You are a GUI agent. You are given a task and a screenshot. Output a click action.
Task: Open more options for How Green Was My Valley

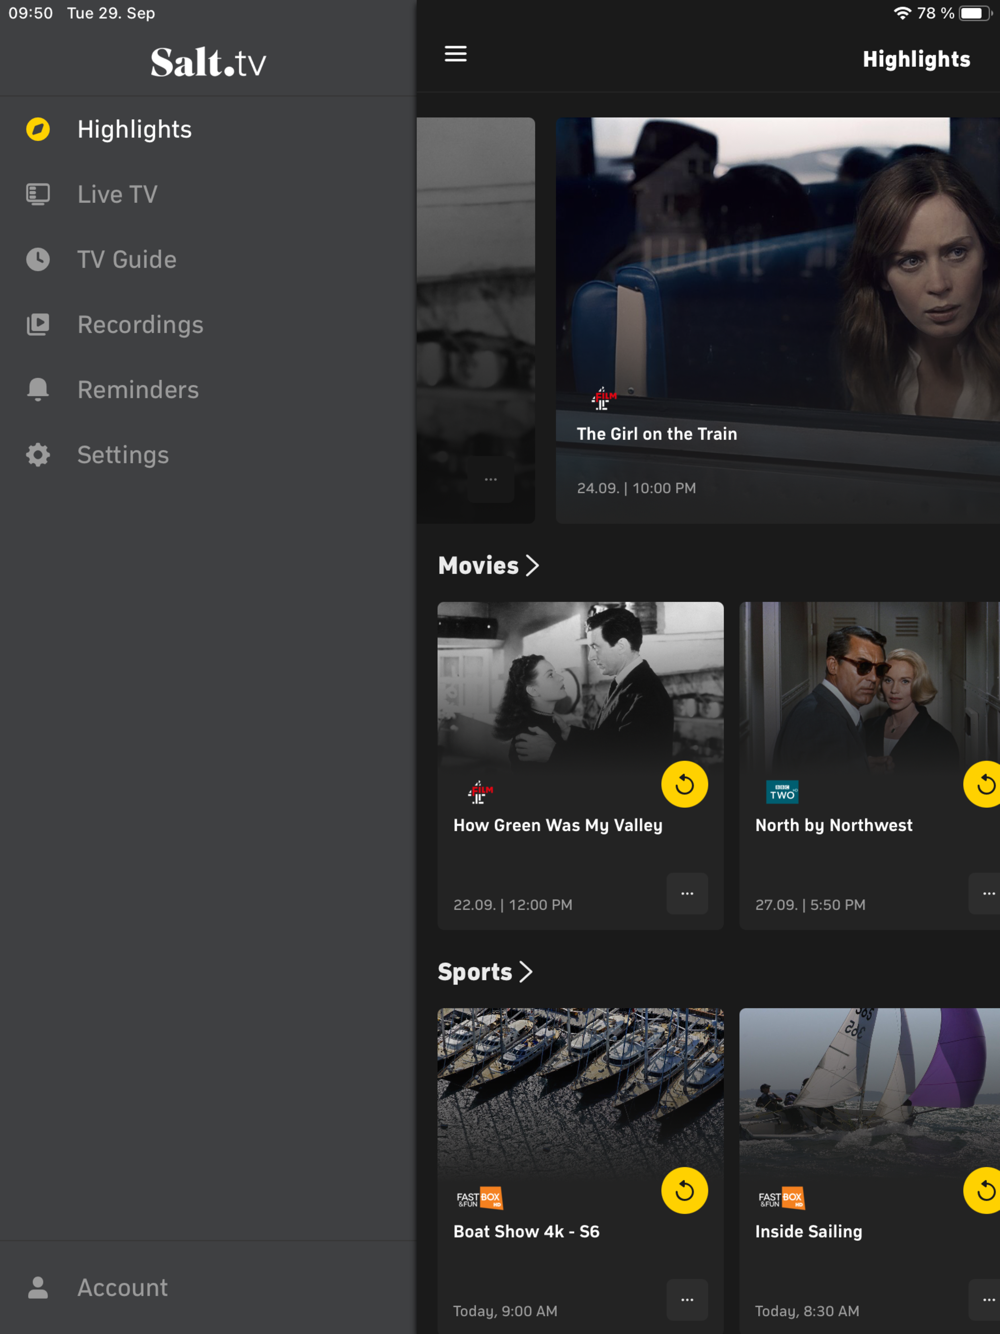[687, 893]
